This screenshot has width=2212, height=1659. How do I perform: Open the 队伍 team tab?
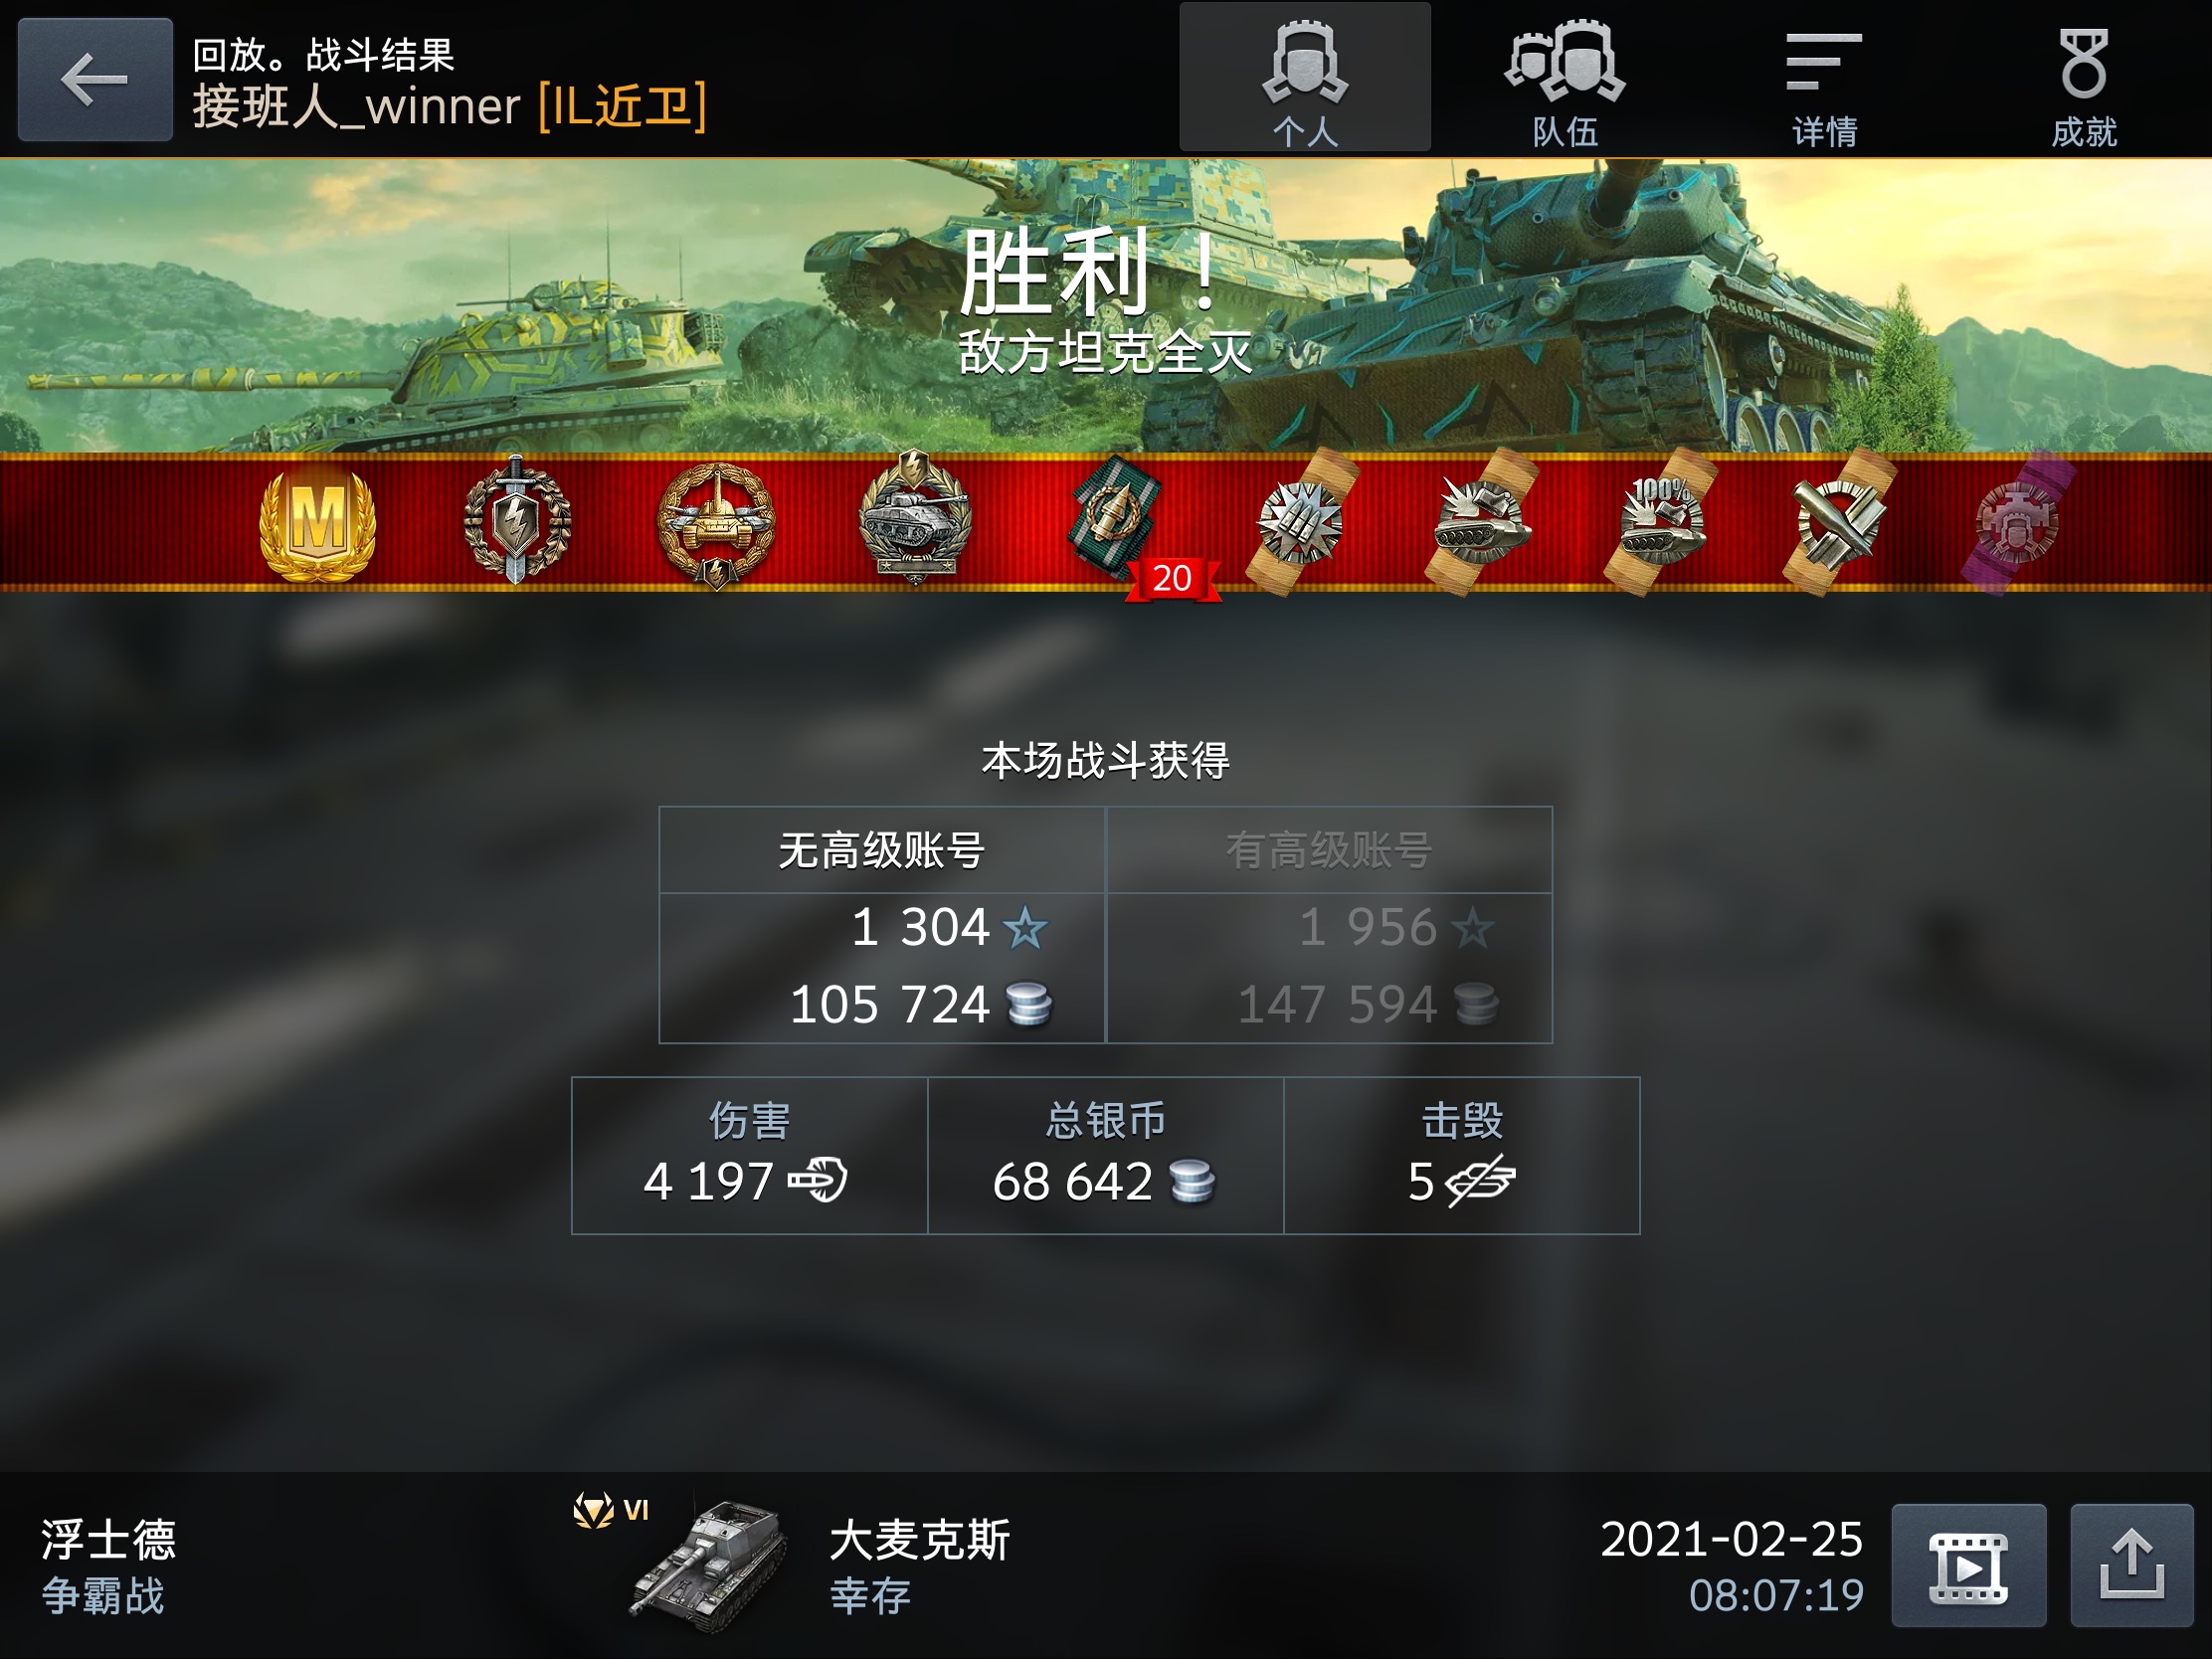[1565, 77]
